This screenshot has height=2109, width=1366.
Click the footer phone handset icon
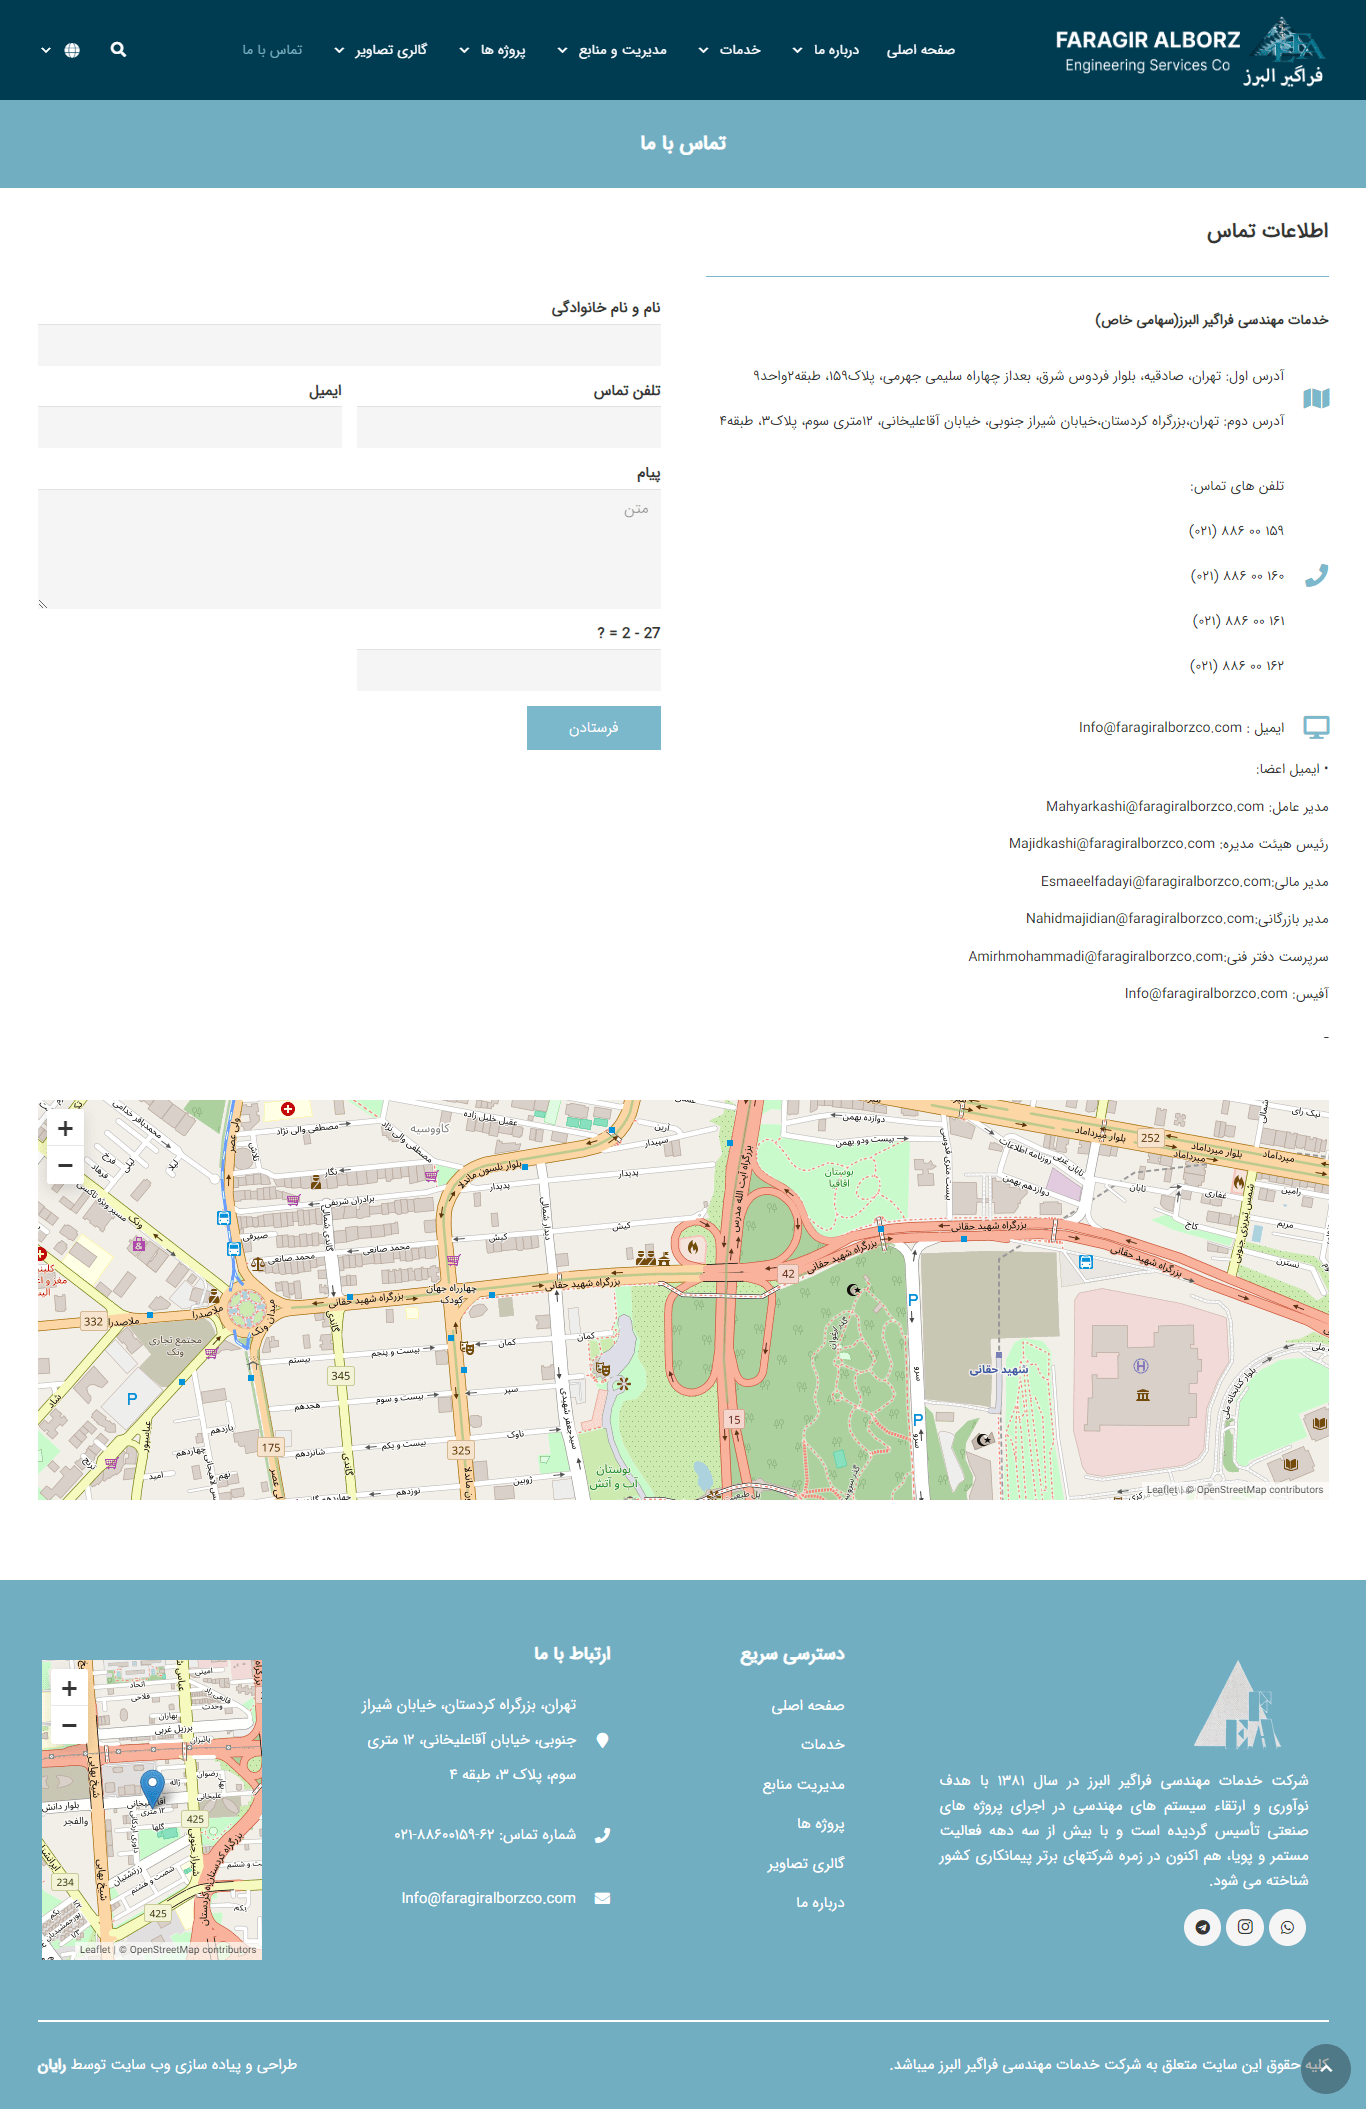[x=602, y=1835]
